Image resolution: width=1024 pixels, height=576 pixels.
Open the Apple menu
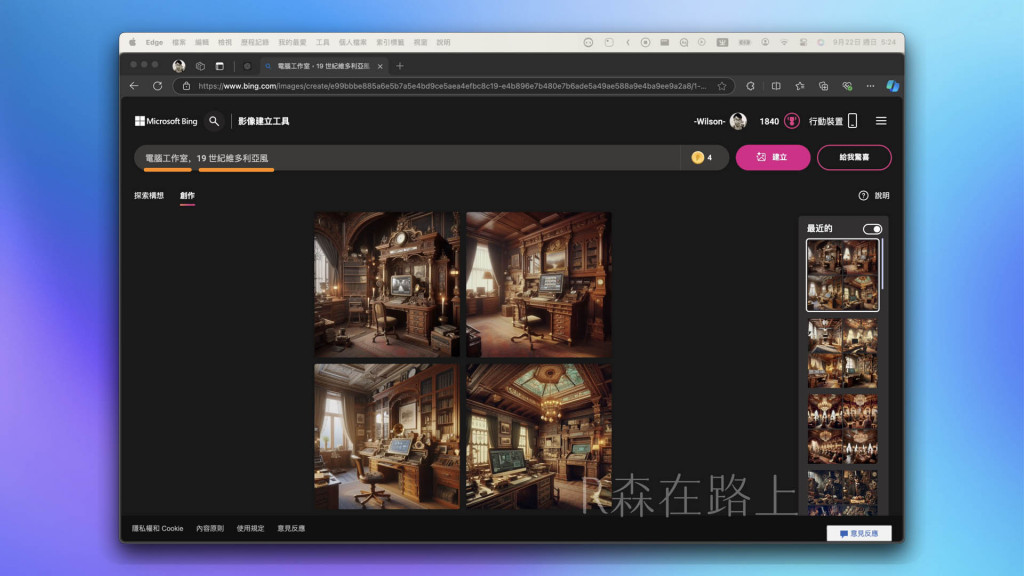click(133, 42)
